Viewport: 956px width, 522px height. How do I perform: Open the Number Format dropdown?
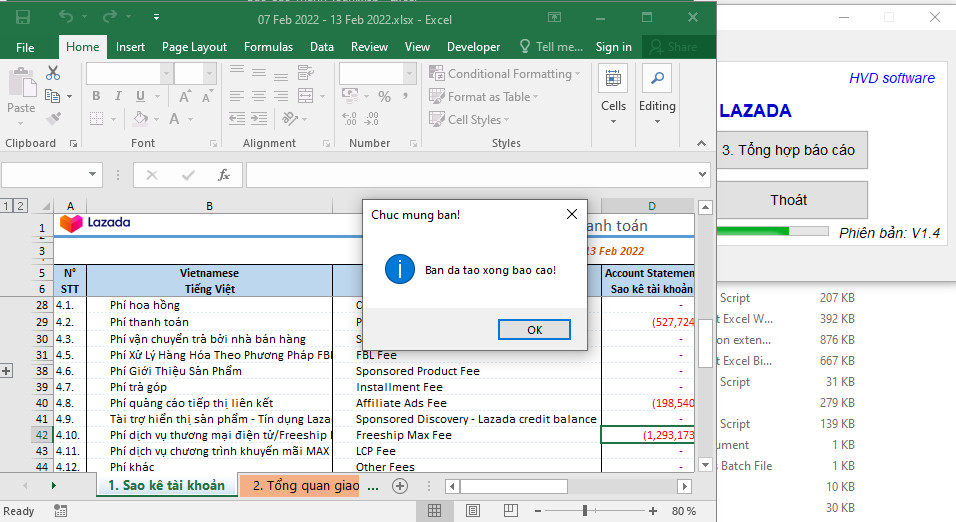coord(410,74)
